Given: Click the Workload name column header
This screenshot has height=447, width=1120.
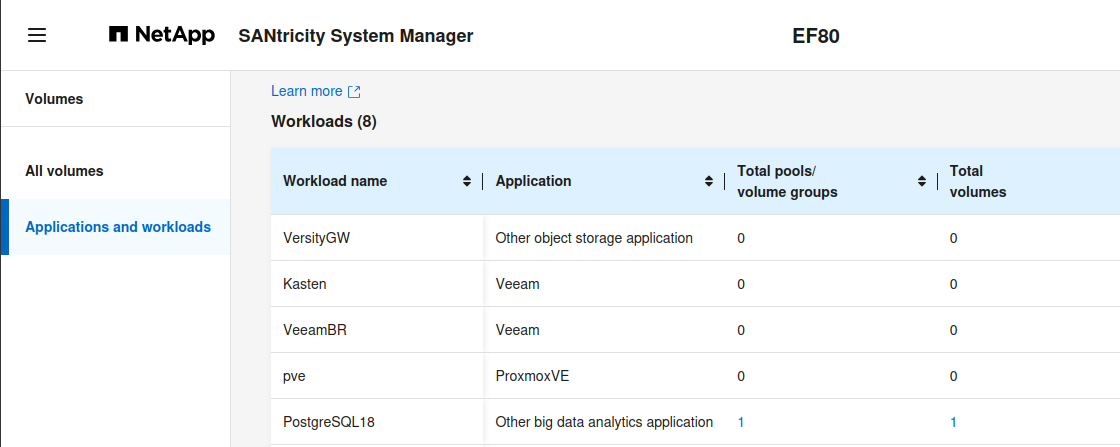Looking at the screenshot, I should click(x=335, y=181).
